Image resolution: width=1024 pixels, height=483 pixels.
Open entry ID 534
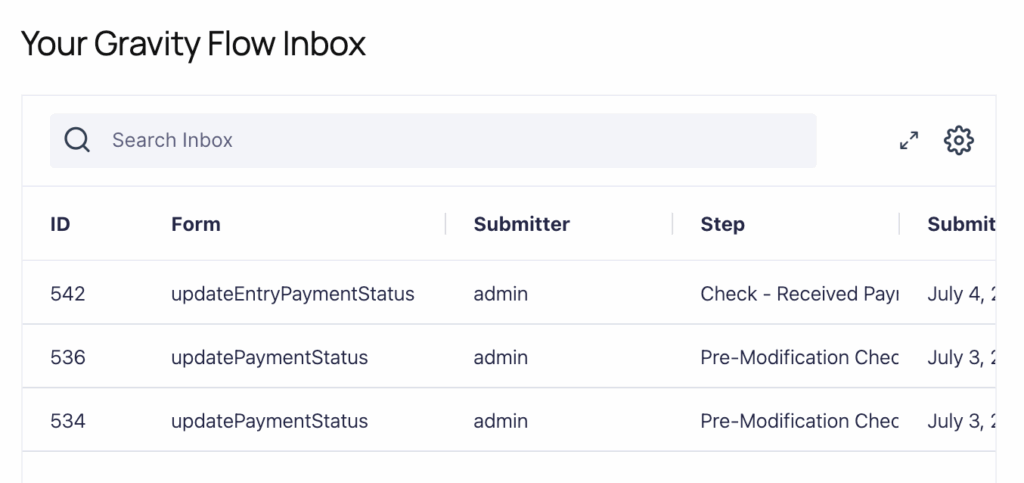tap(68, 421)
